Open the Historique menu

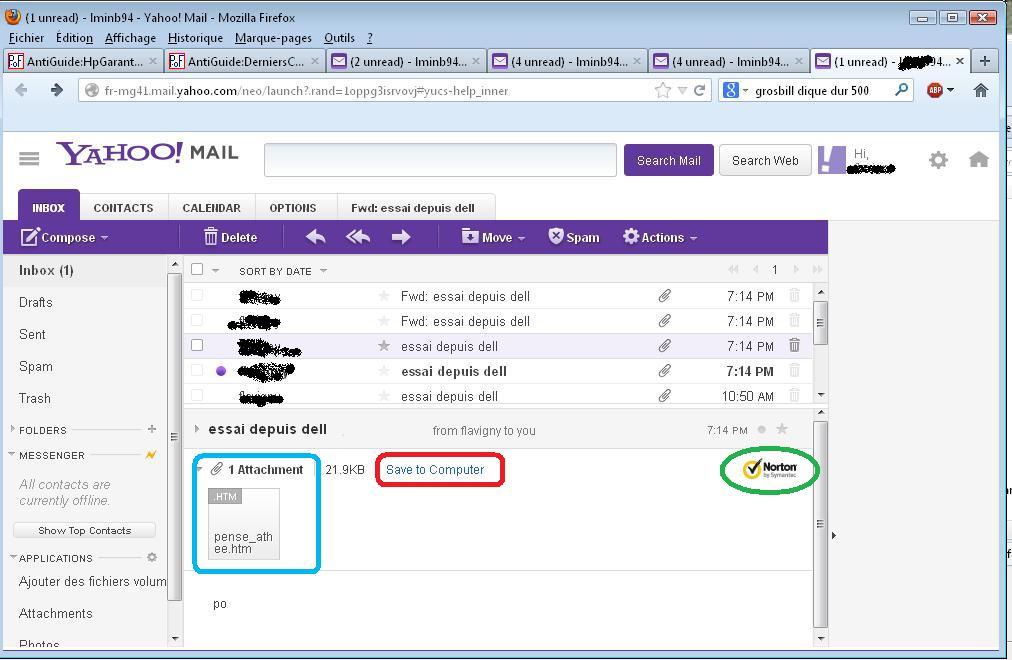coord(195,38)
